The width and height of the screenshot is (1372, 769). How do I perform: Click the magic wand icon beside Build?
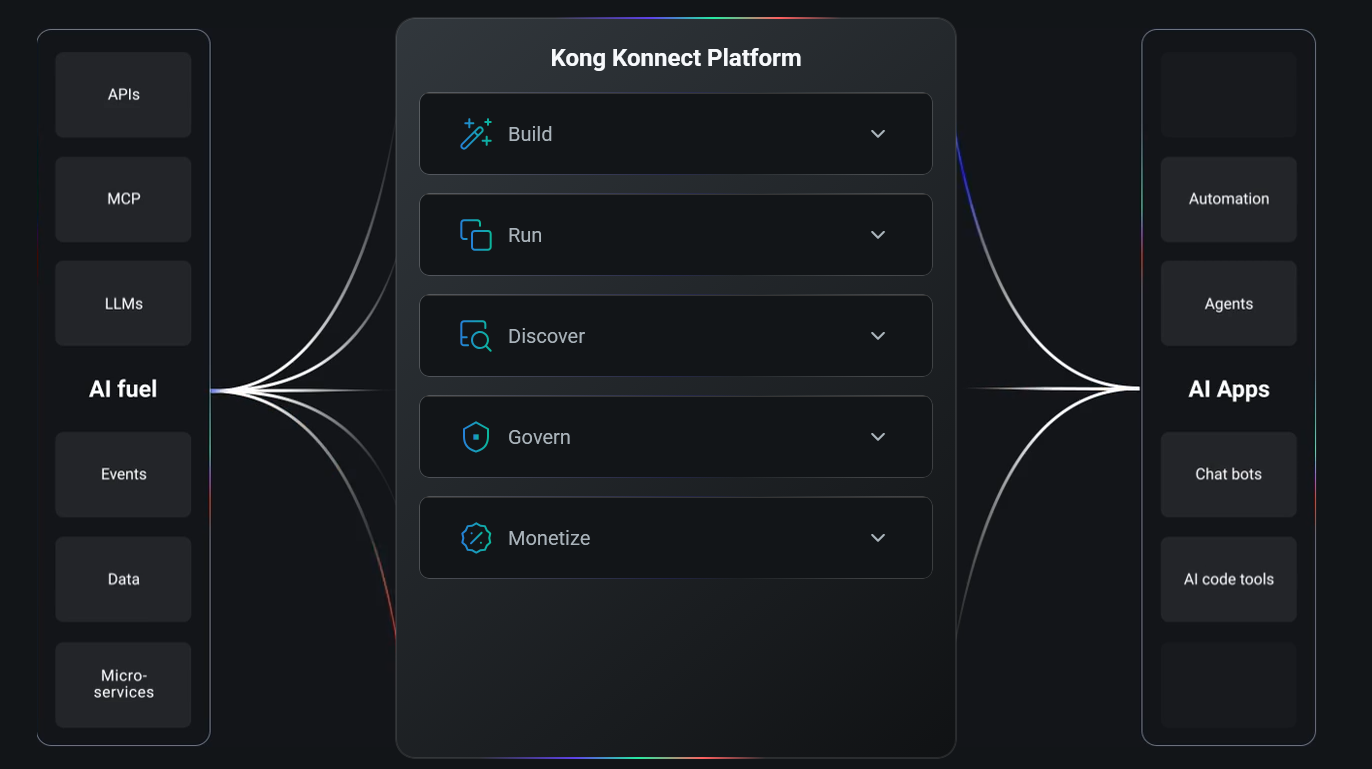coord(477,133)
